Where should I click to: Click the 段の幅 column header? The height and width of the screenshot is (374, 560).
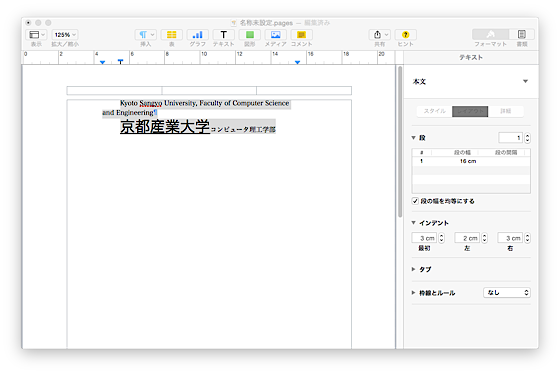coord(462,153)
